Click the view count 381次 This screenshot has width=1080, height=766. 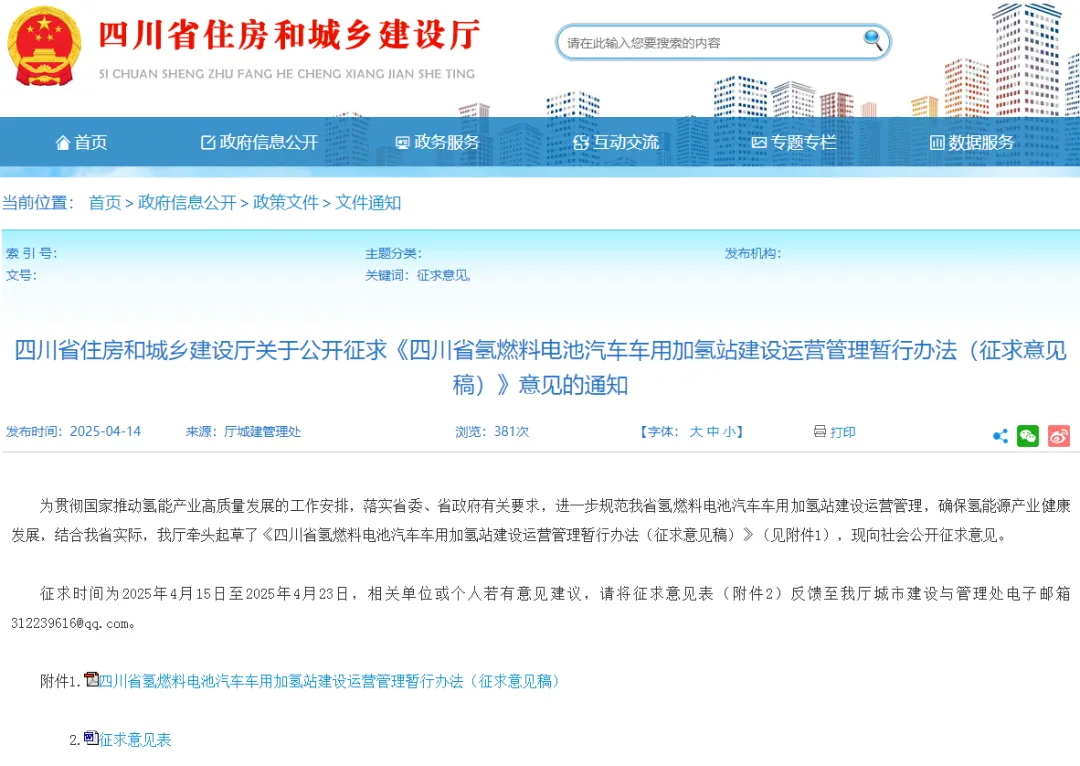point(511,431)
